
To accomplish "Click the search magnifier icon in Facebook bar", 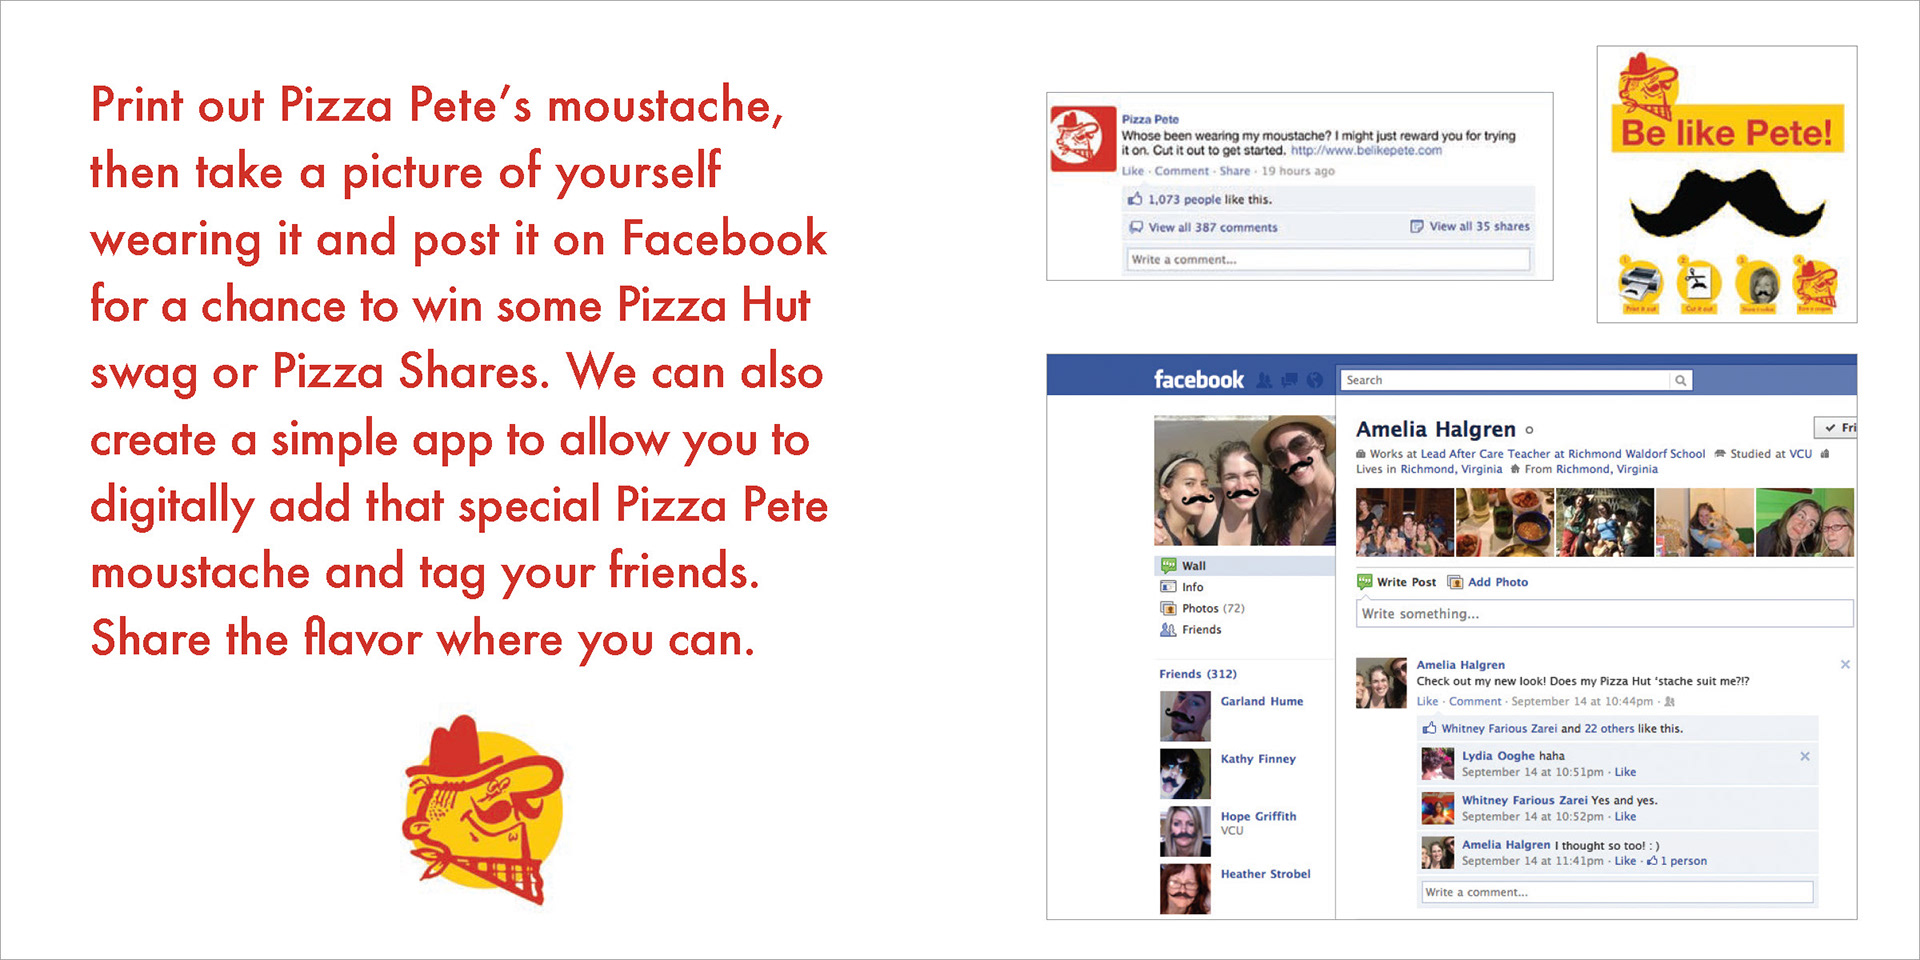I will (x=1680, y=380).
